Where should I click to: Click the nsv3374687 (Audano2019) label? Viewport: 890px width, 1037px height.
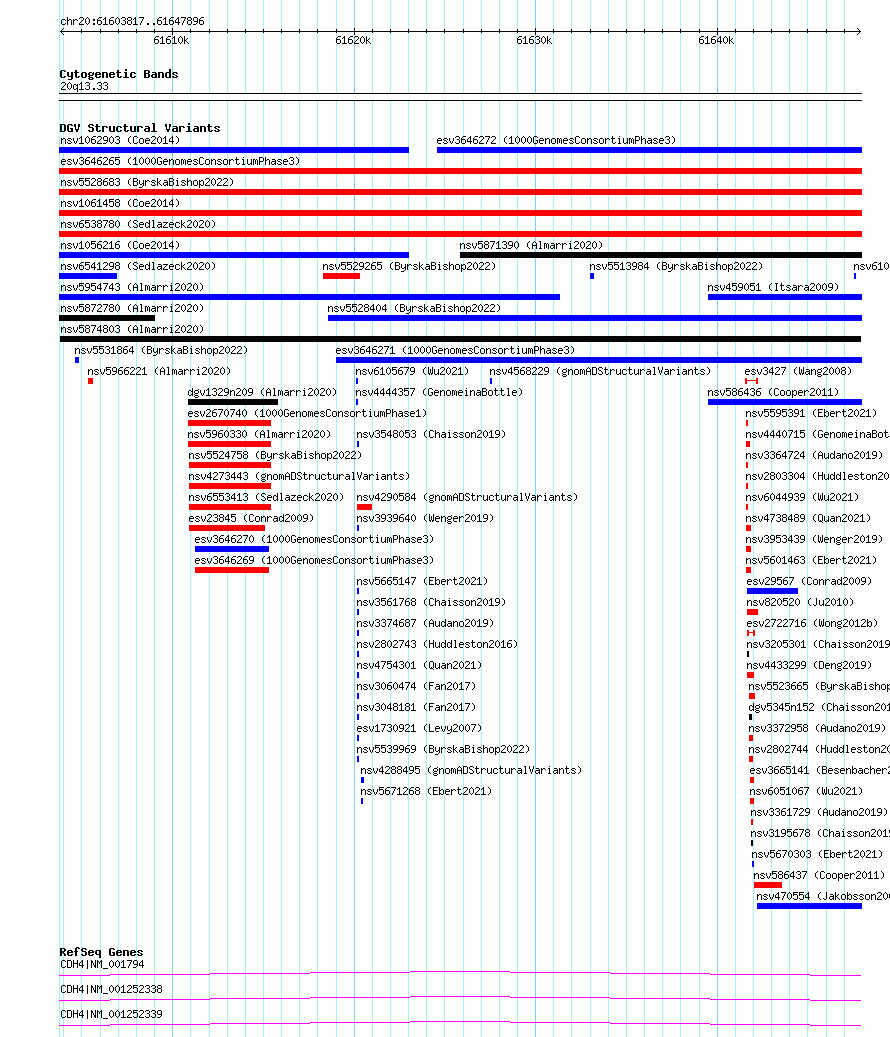click(x=425, y=624)
